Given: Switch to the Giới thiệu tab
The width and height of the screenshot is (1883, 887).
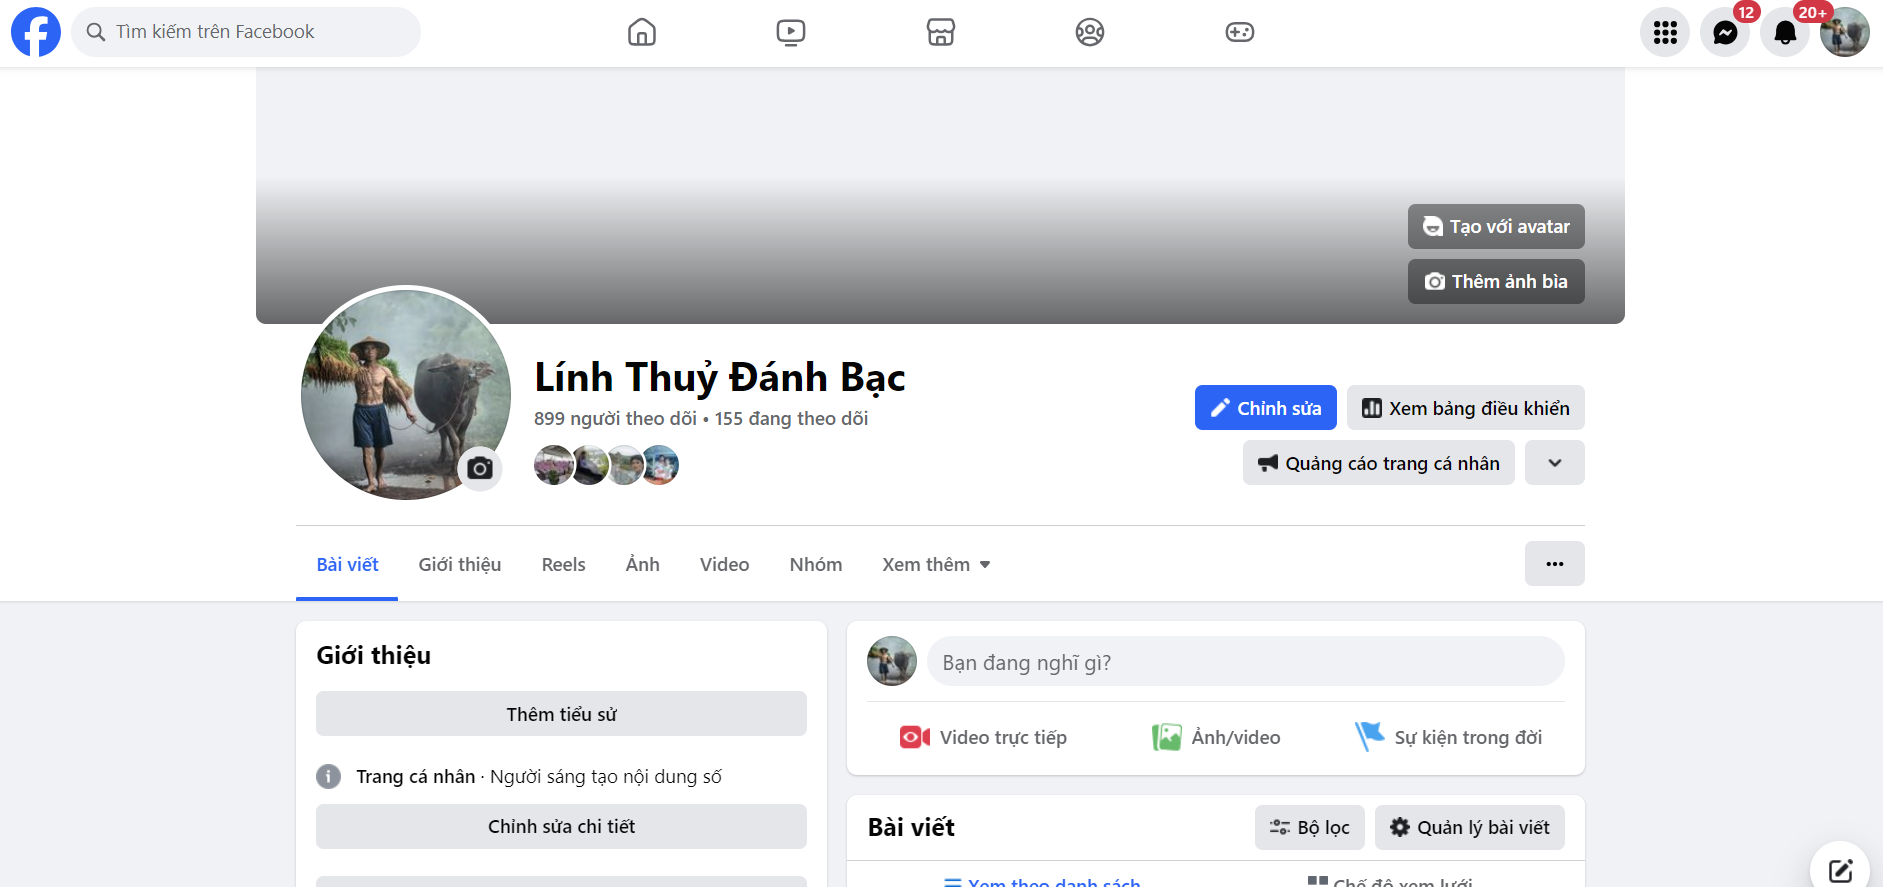Looking at the screenshot, I should 460,564.
